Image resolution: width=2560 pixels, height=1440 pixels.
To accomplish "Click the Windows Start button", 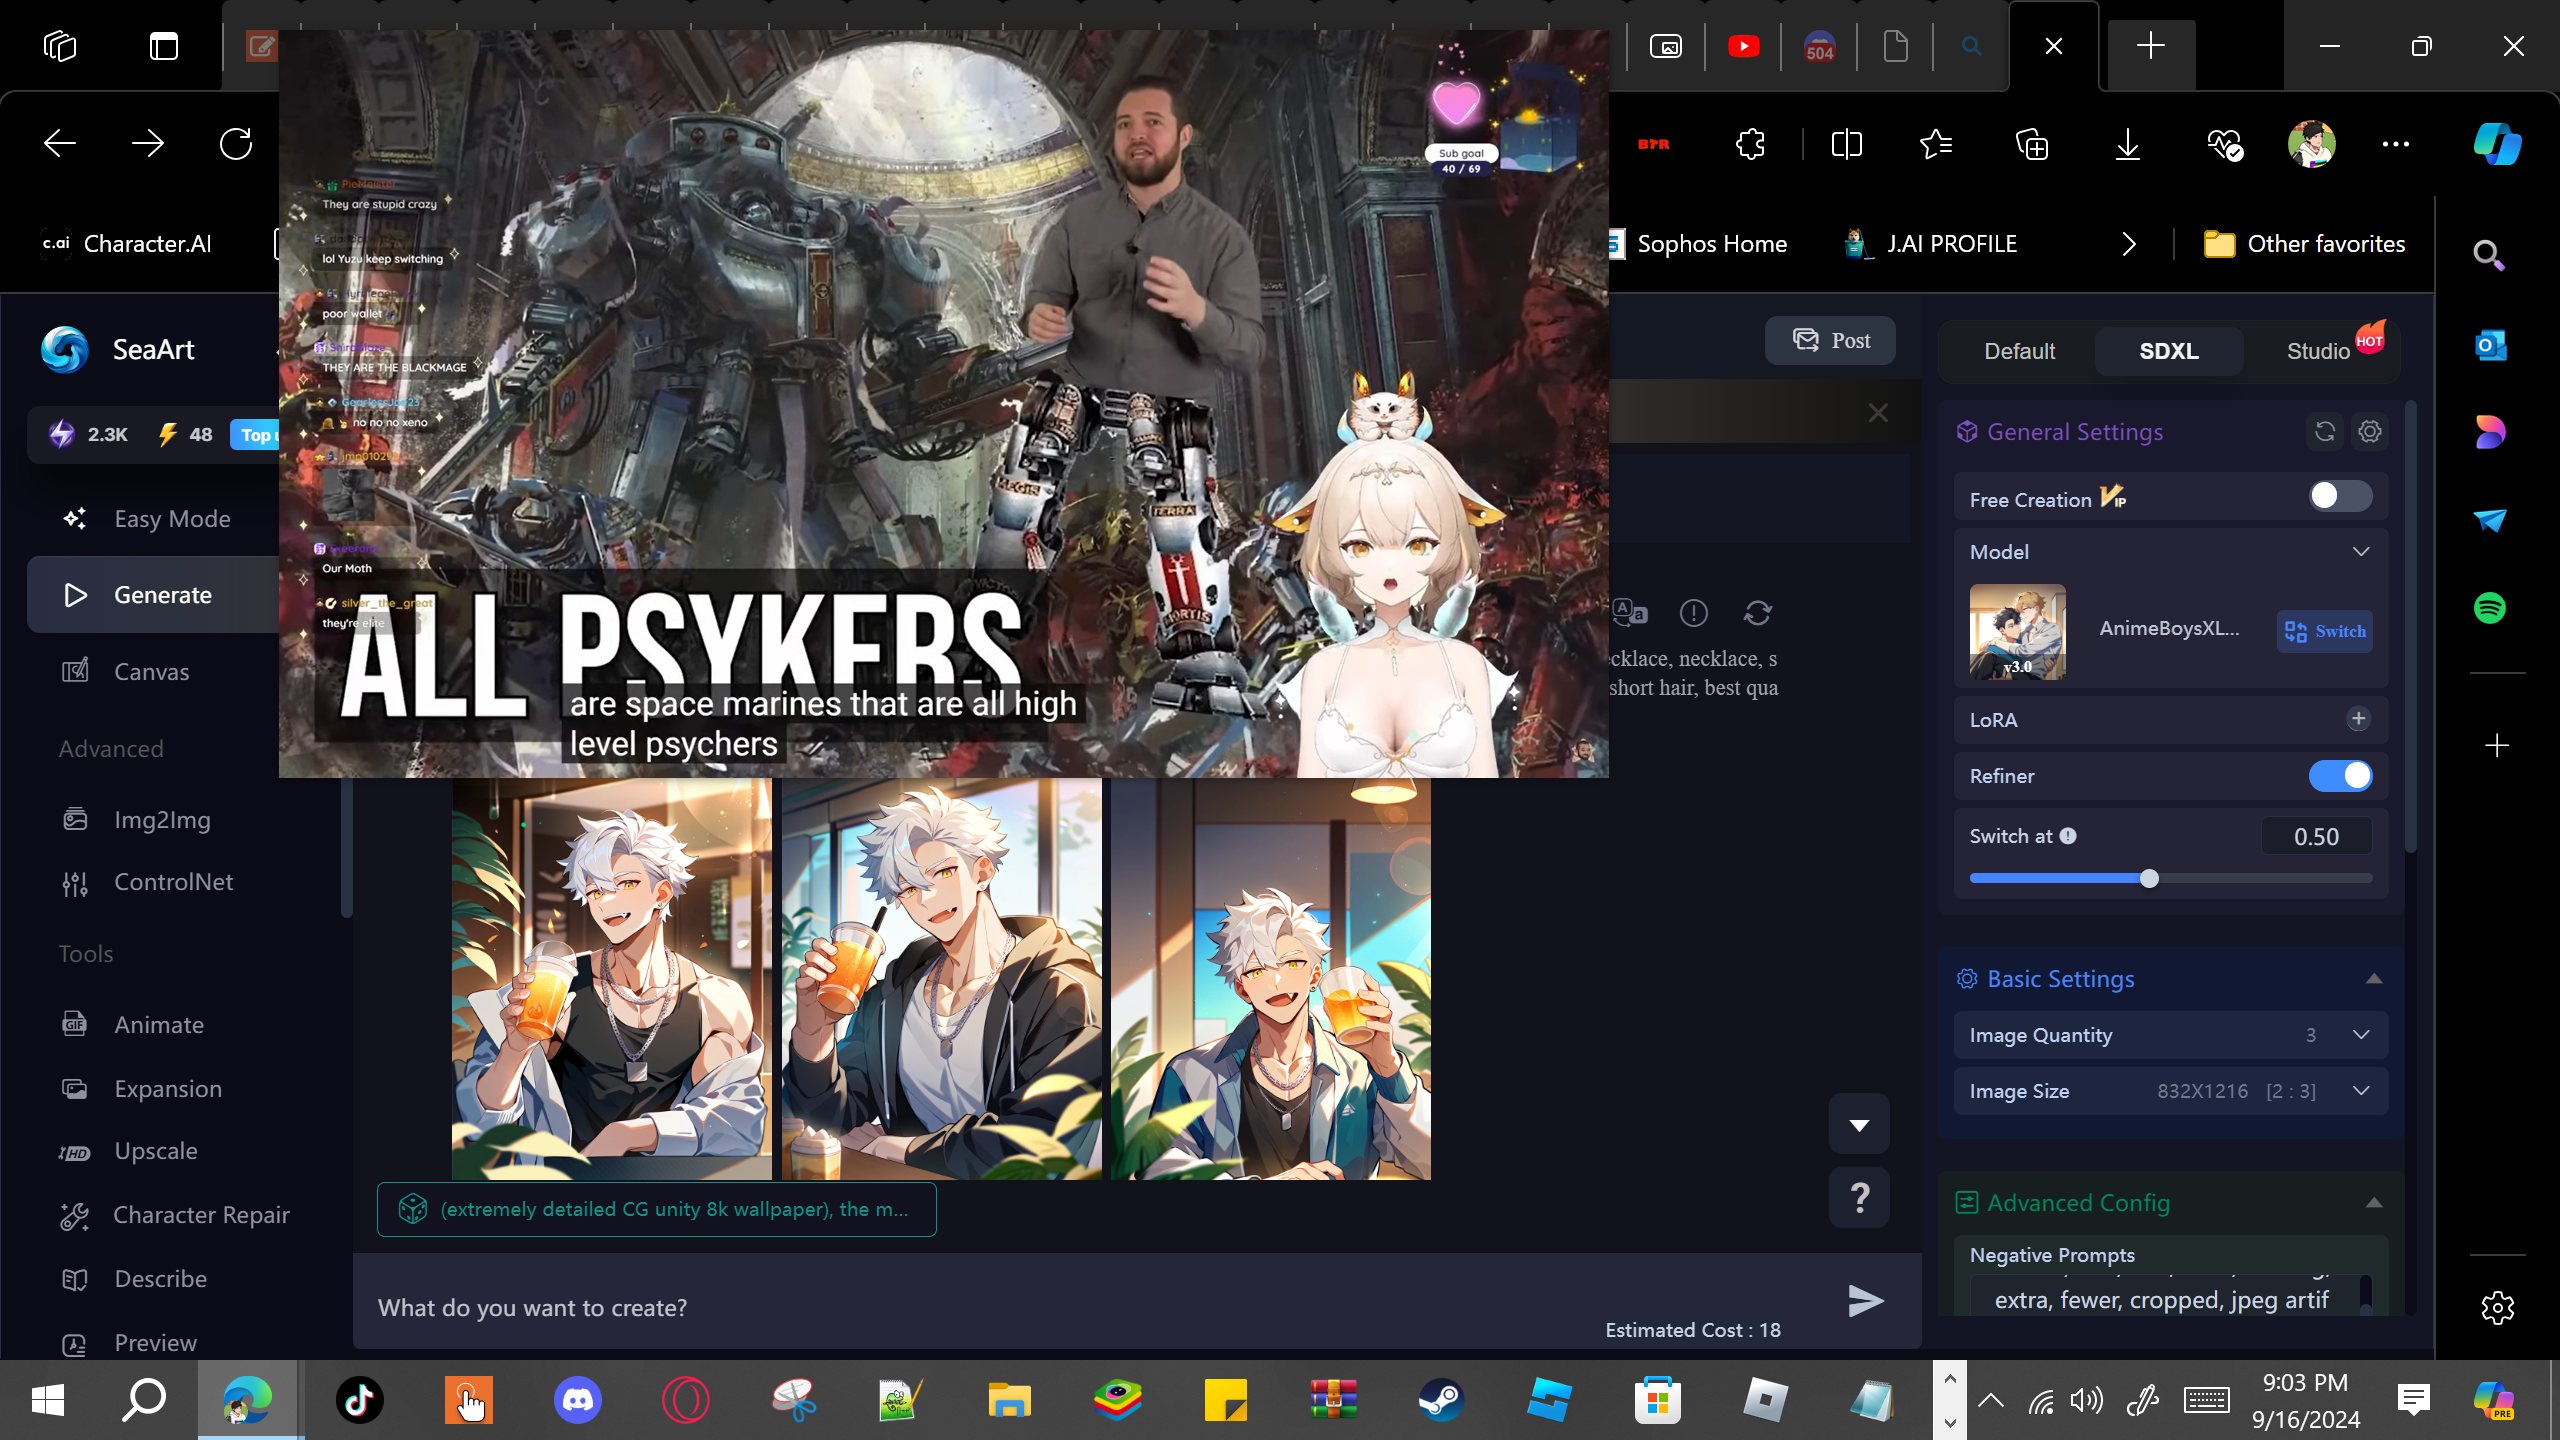I will pos(48,1400).
